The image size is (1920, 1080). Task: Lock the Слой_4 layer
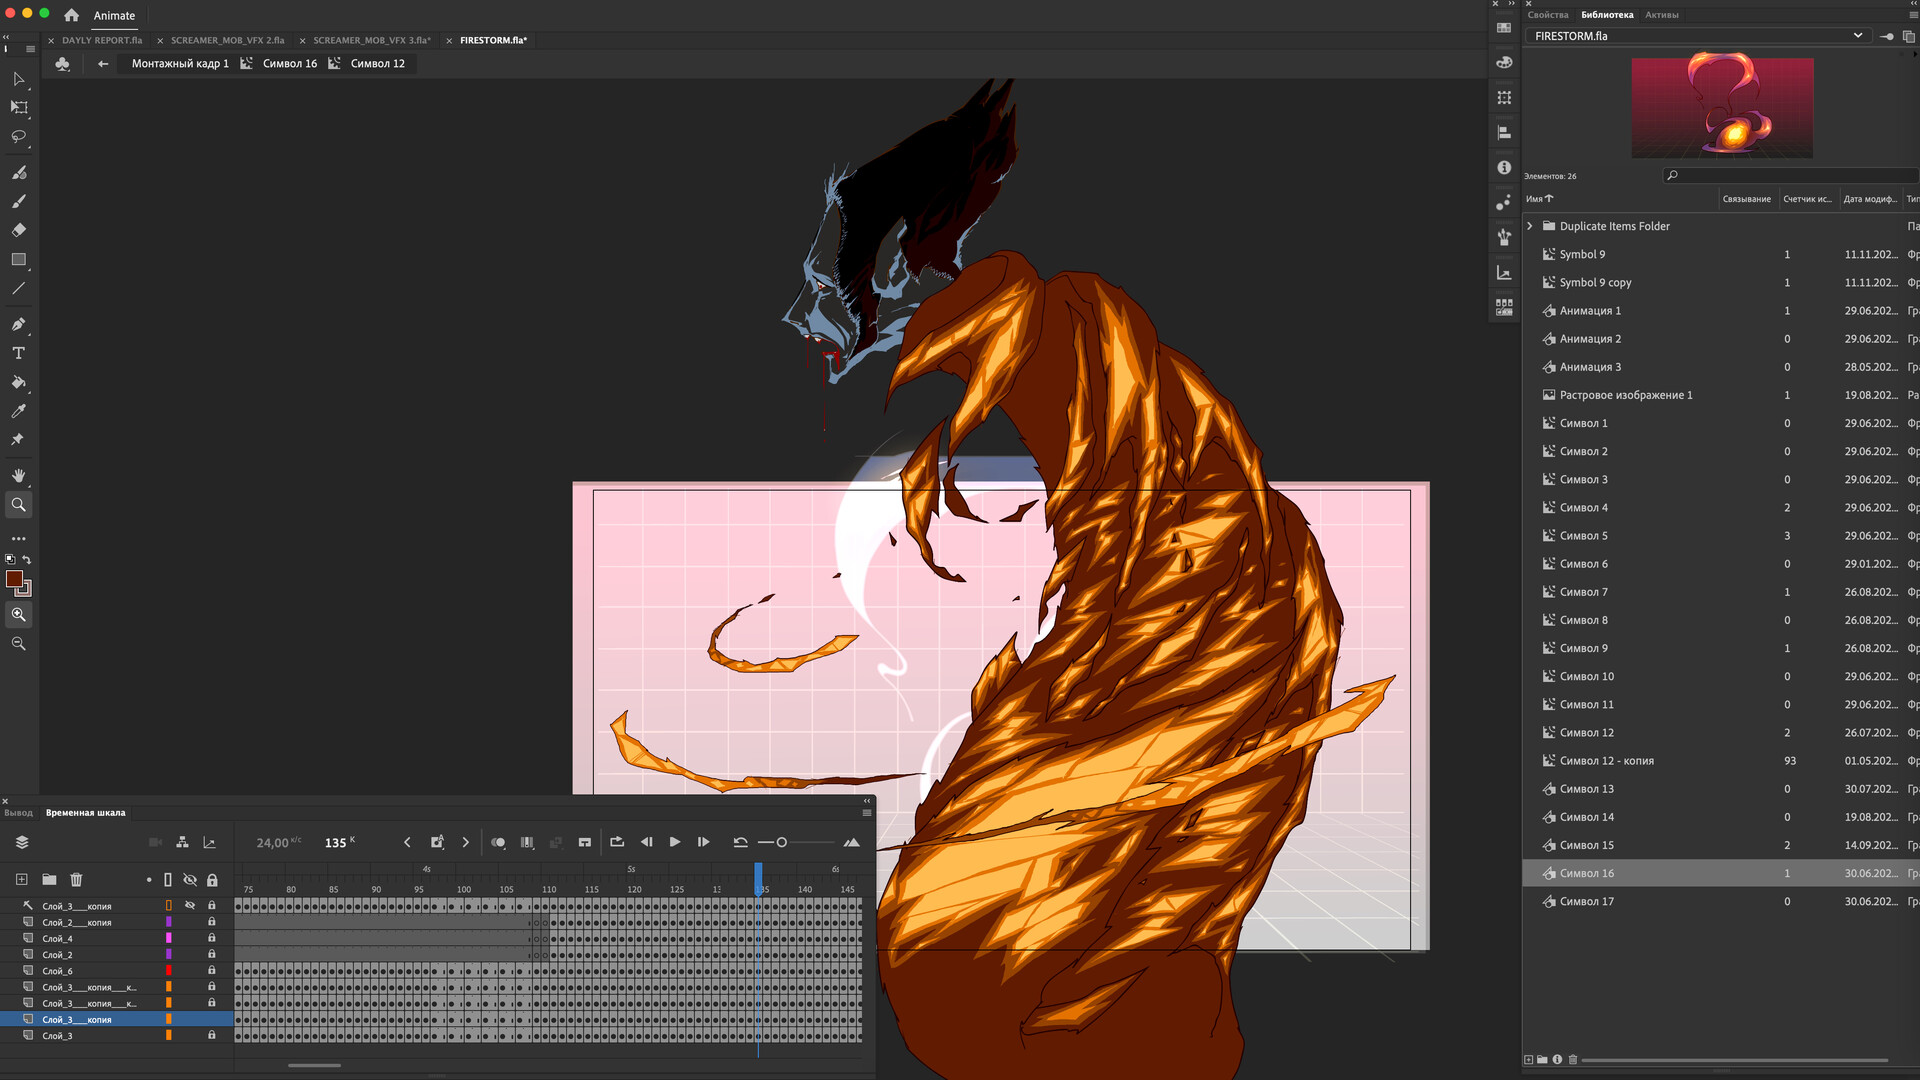[x=211, y=938]
